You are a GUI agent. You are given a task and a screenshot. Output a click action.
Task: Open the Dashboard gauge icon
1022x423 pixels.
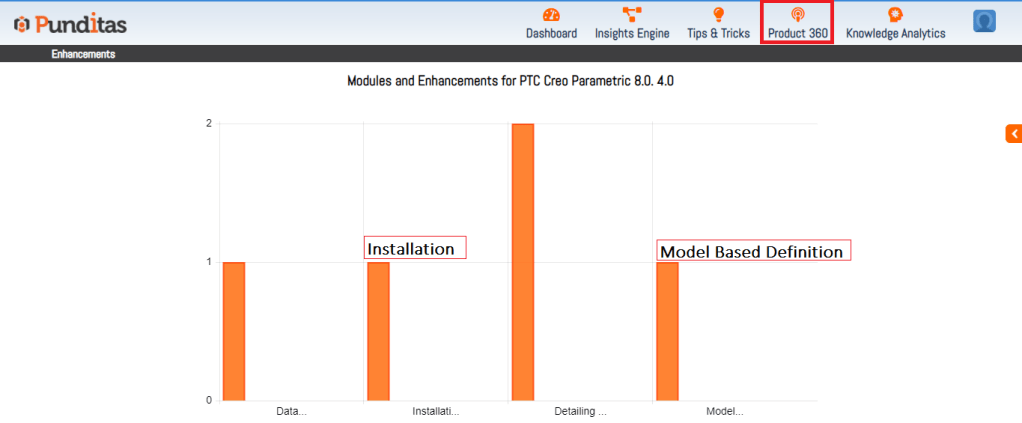coord(551,15)
